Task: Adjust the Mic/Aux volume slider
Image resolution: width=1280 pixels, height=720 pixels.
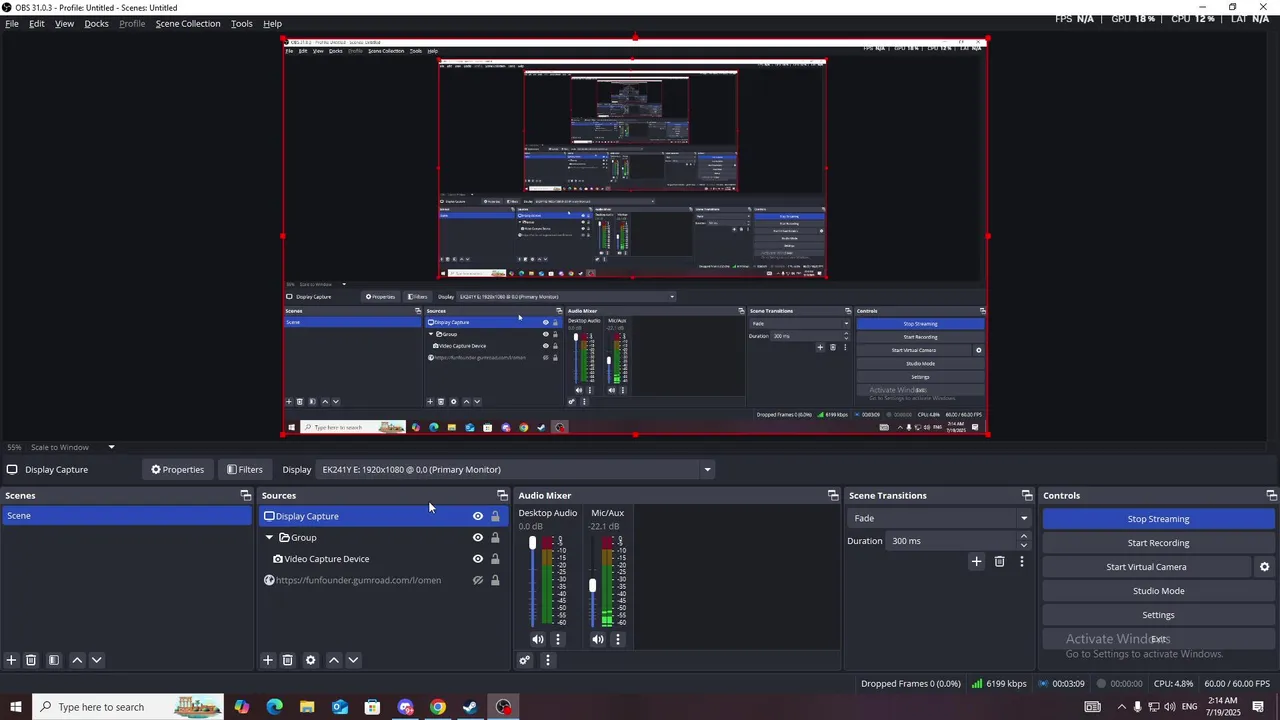Action: 592,582
